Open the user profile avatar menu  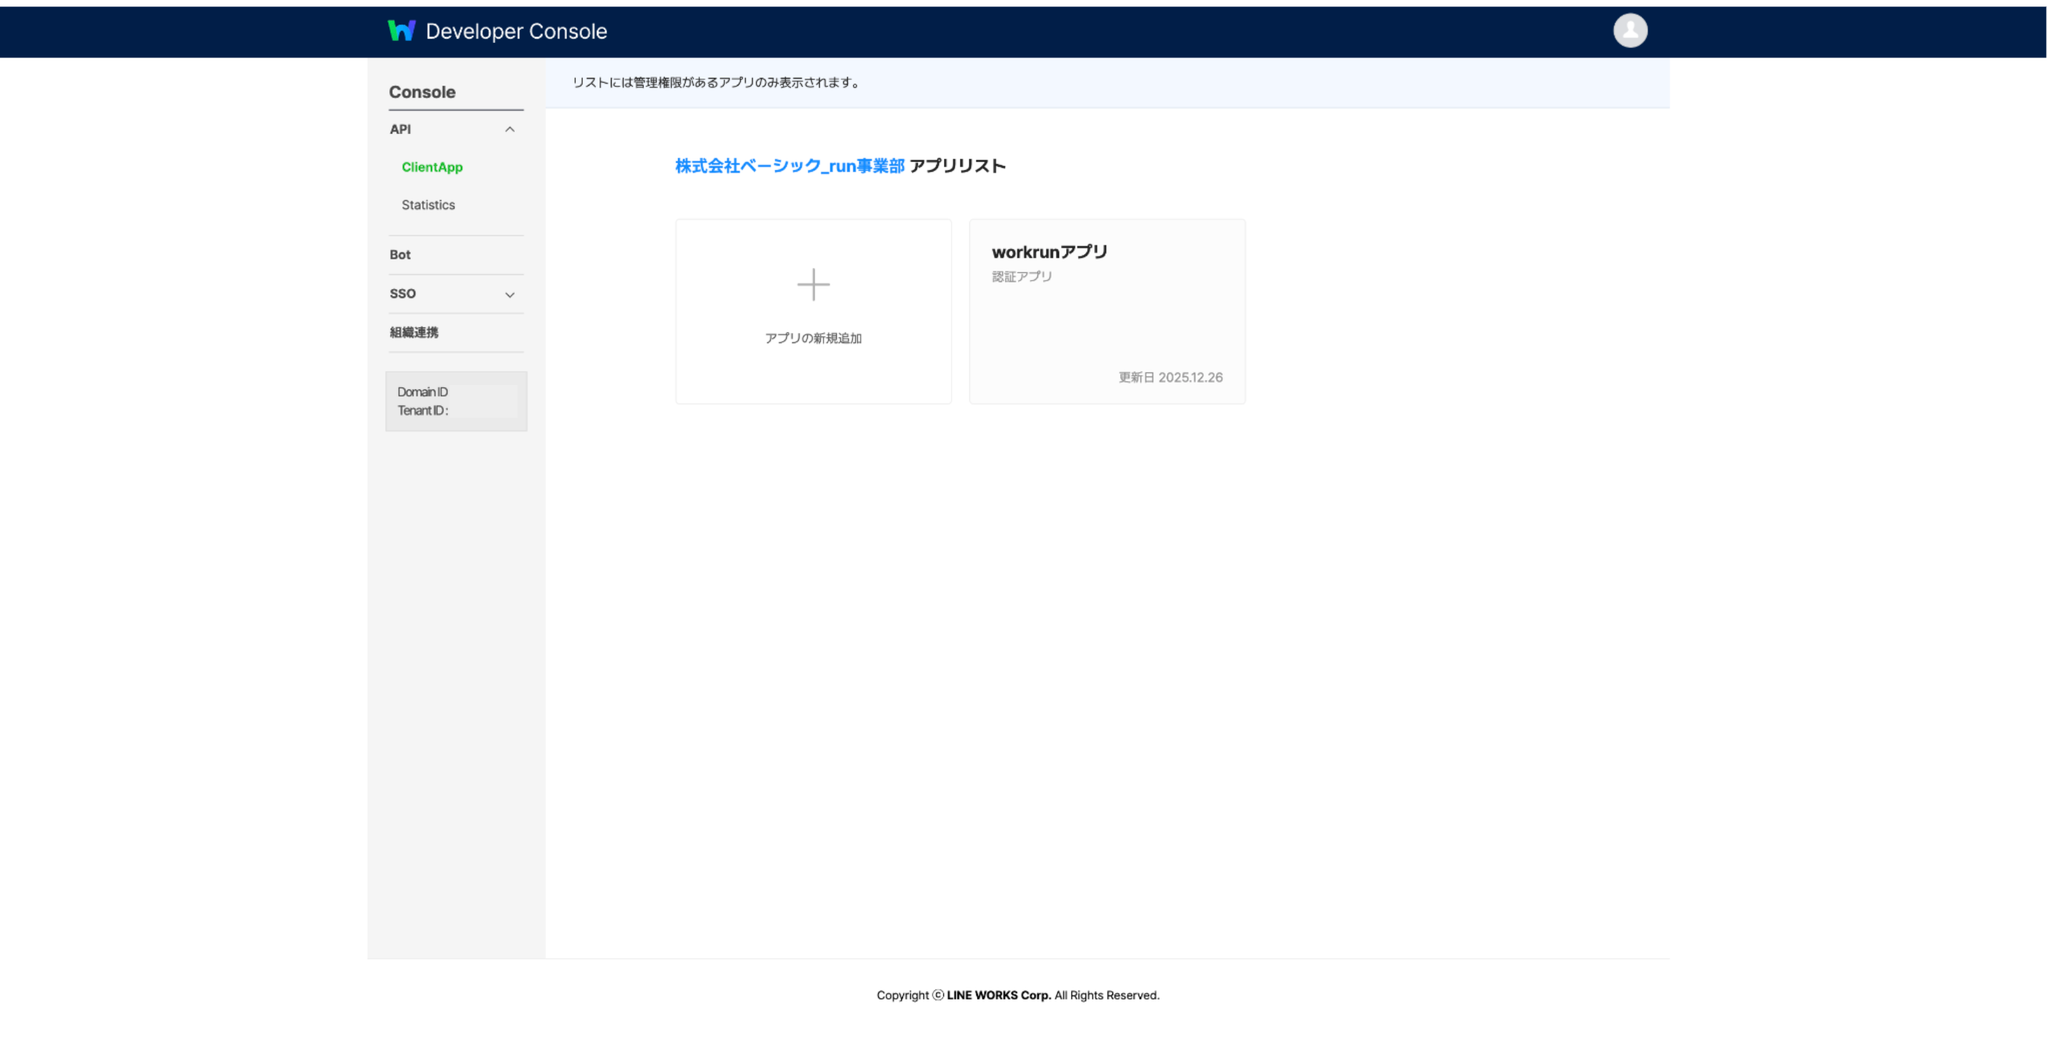coord(1630,31)
